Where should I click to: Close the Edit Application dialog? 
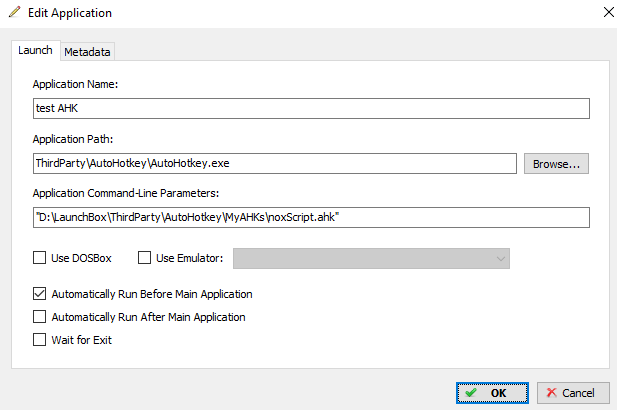point(608,12)
